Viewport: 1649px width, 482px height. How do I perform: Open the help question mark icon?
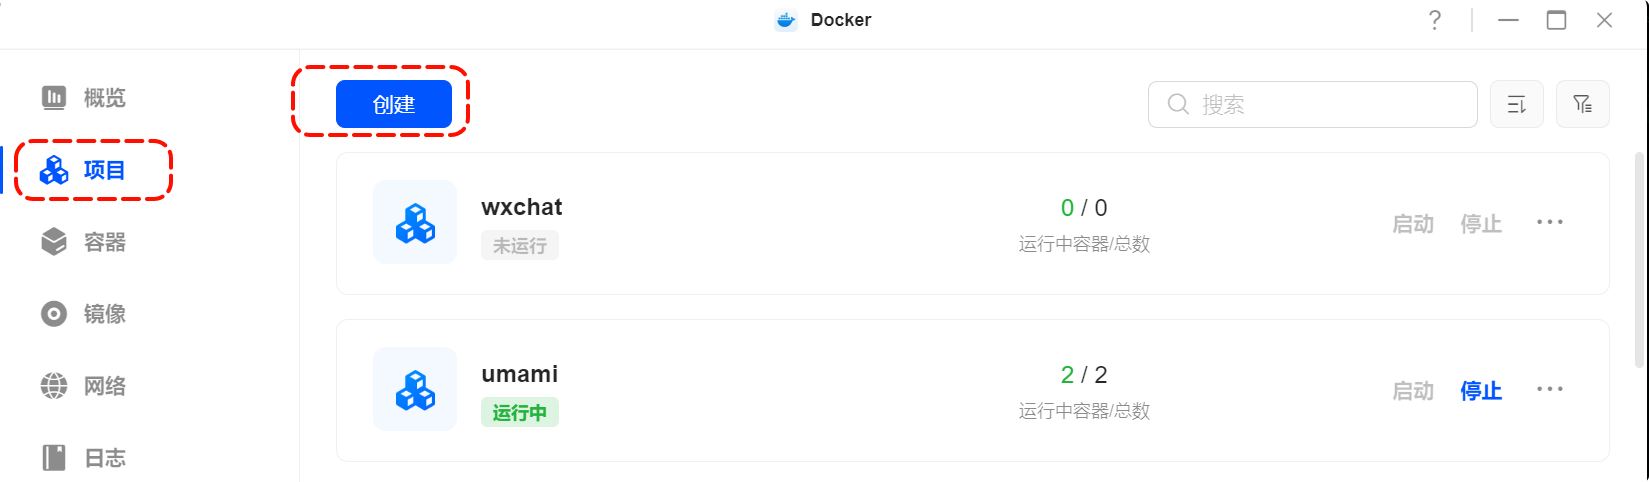tap(1435, 20)
